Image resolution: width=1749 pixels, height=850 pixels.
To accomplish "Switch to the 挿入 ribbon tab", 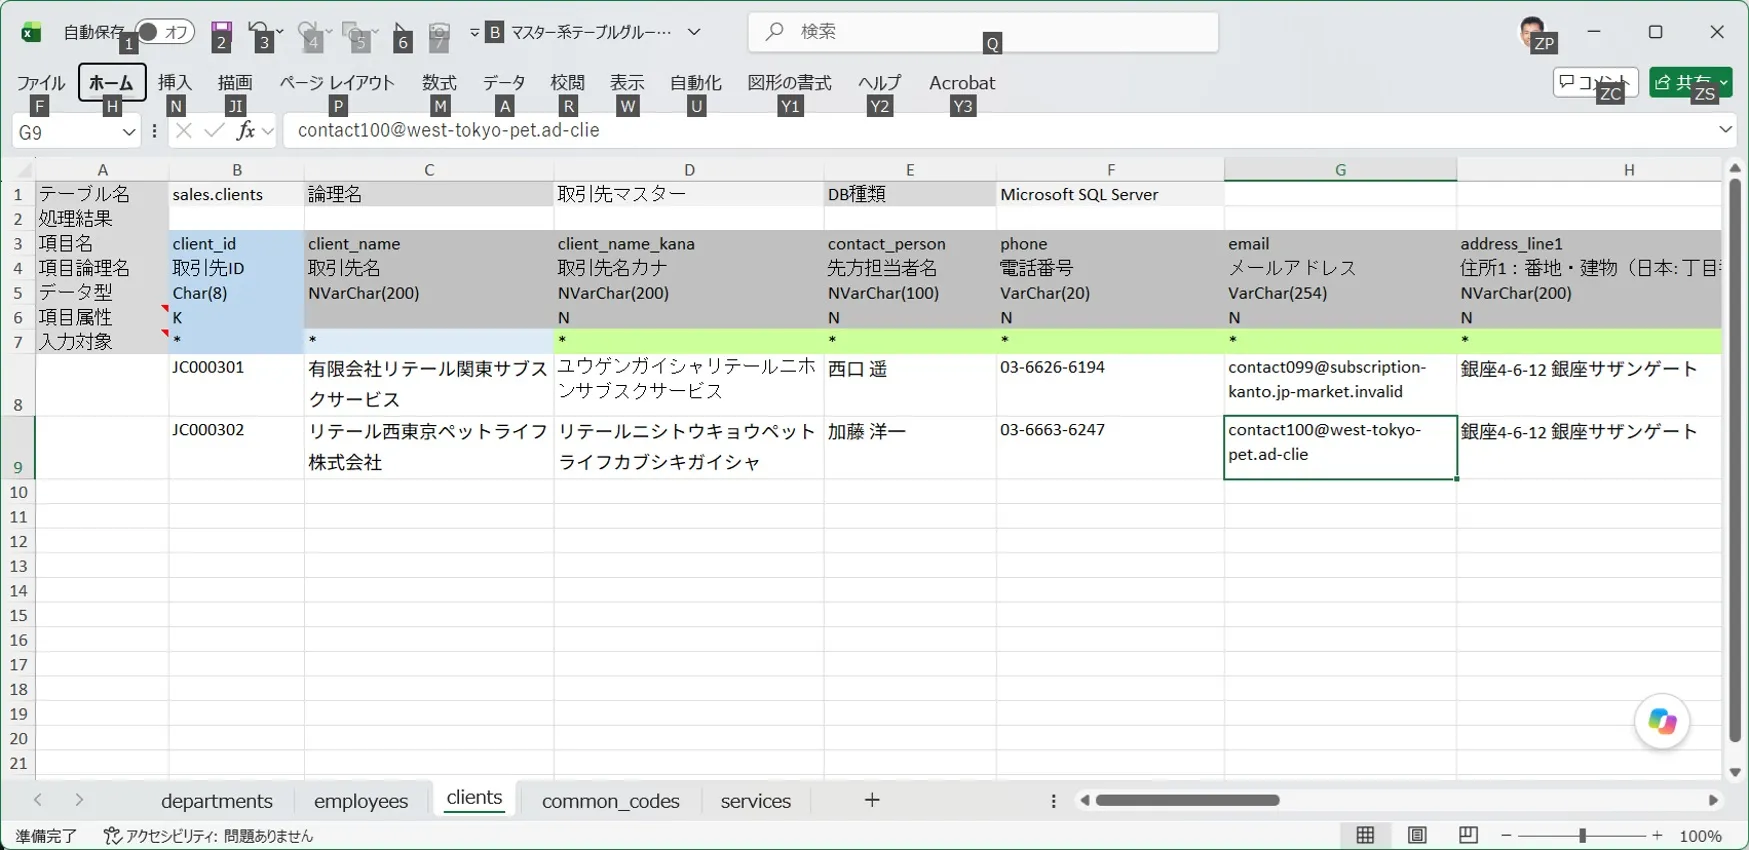I will (175, 83).
